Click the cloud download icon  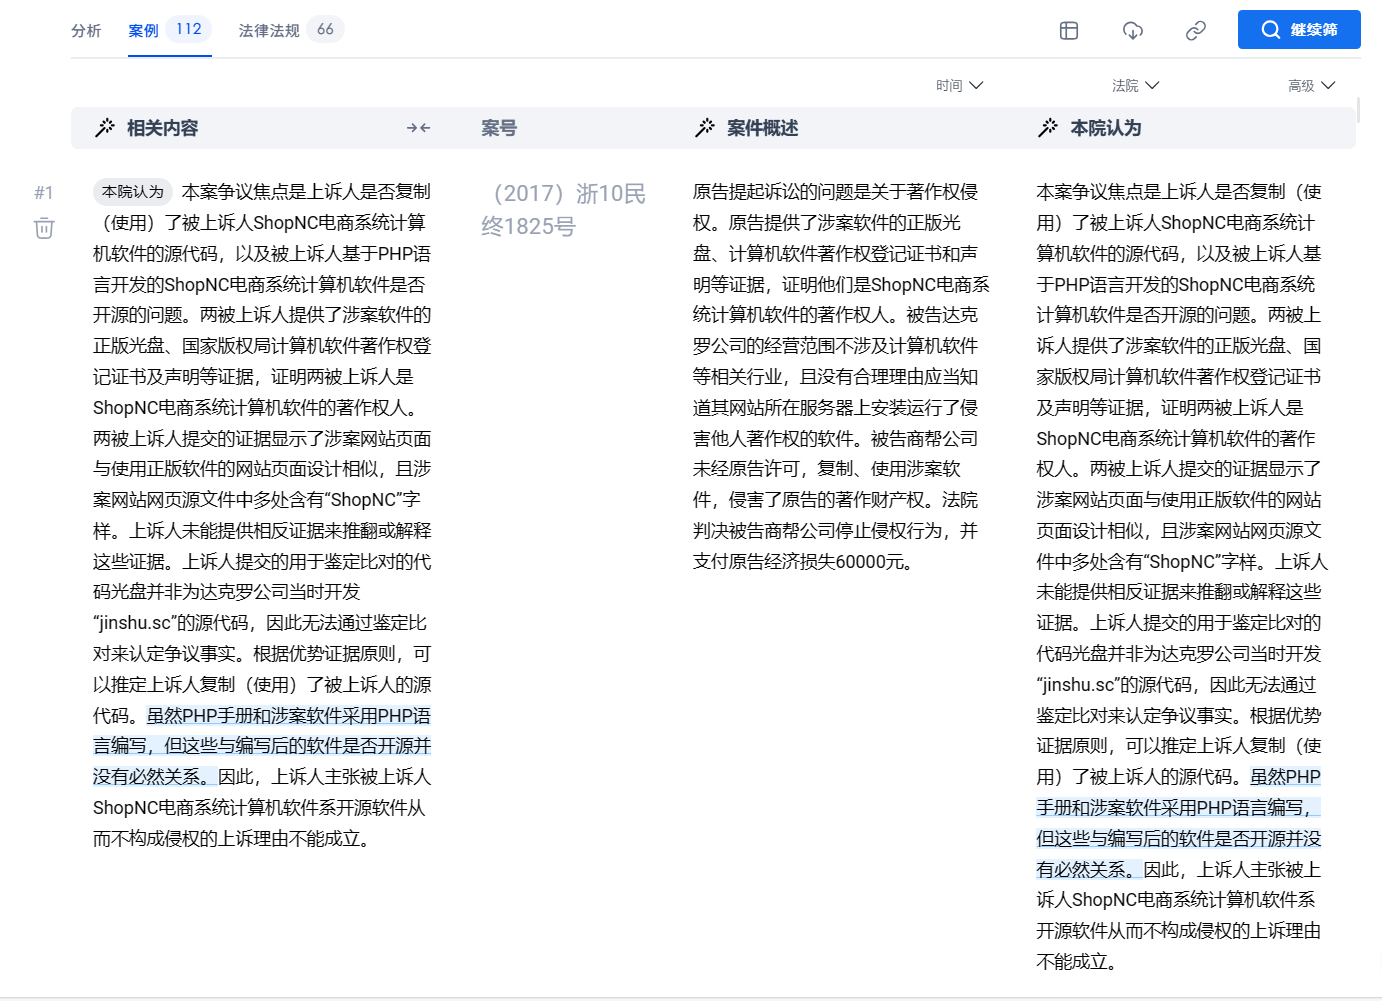click(x=1132, y=31)
